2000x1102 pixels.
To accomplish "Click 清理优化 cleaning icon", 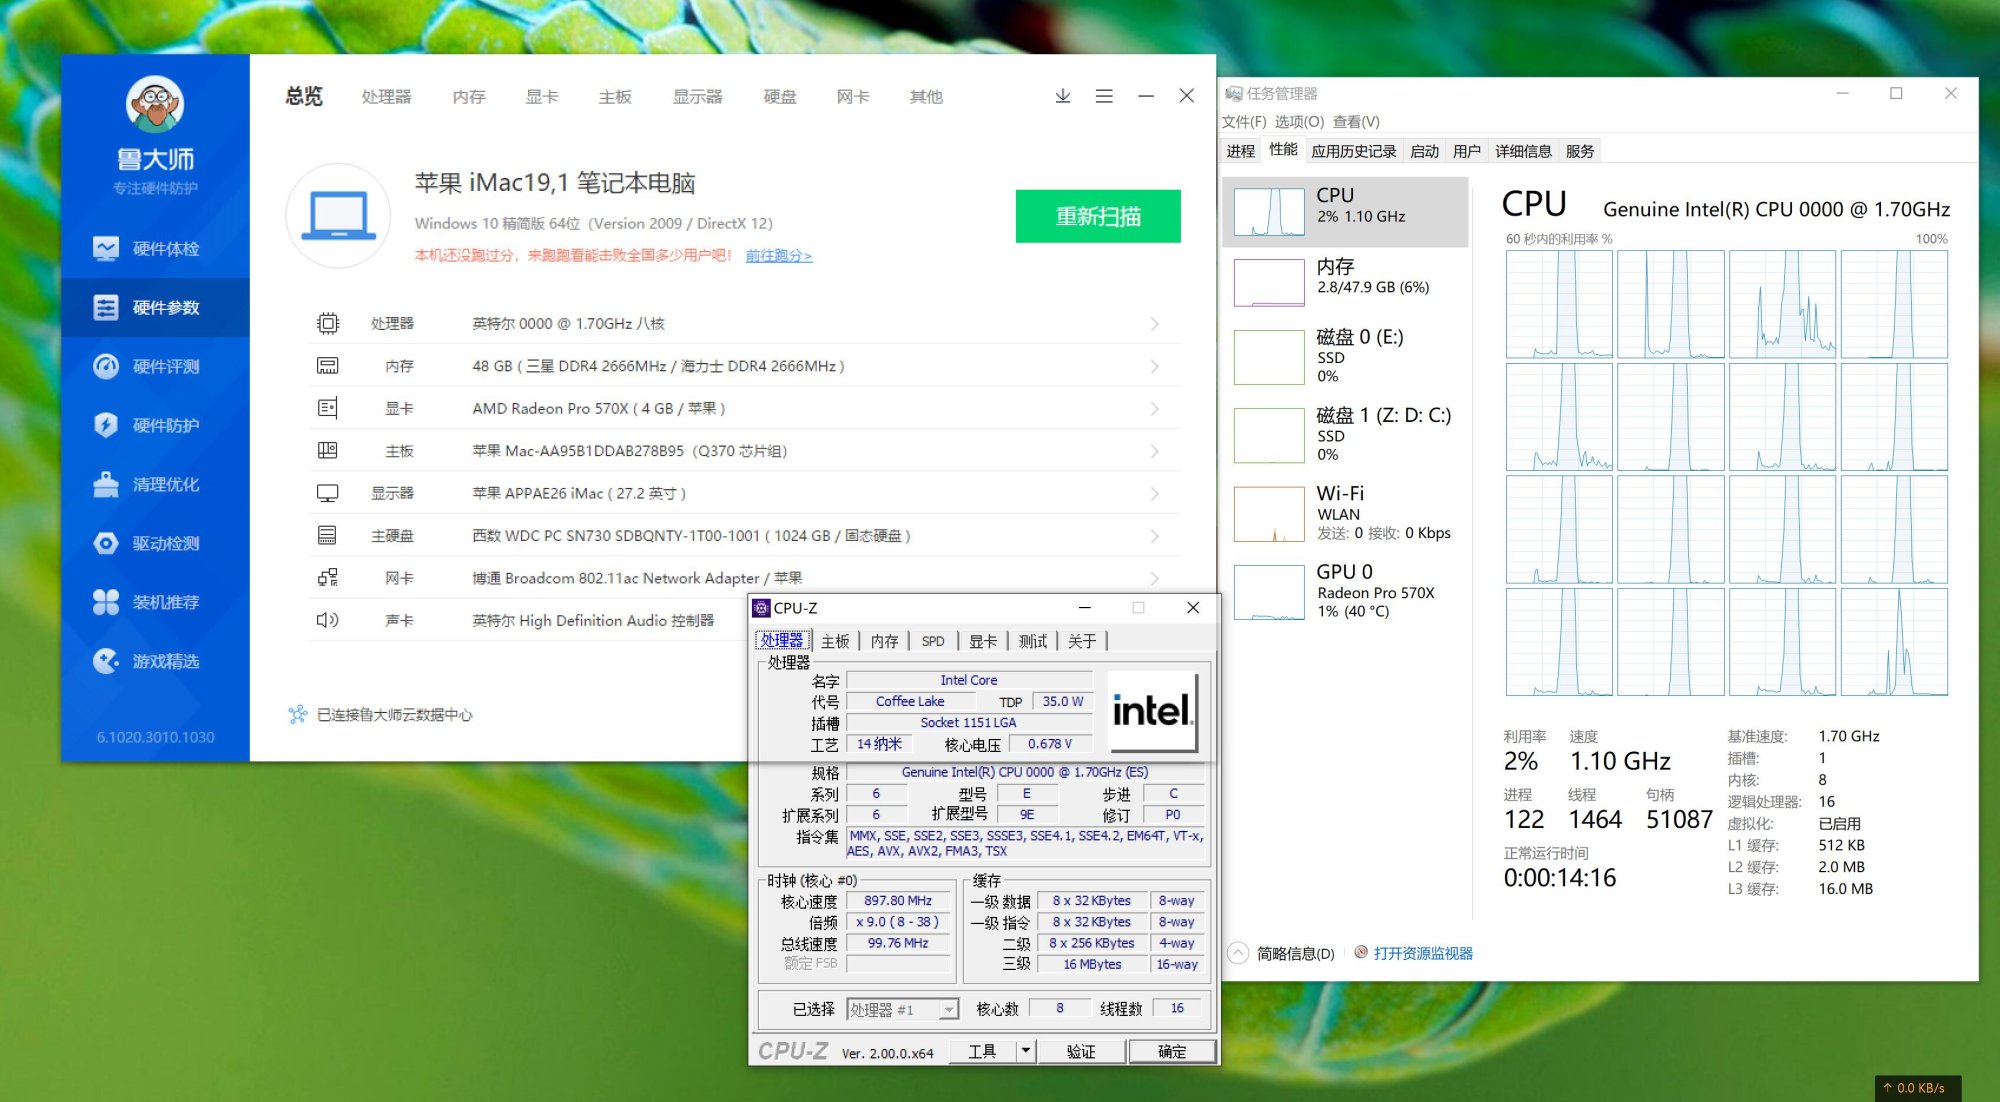I will pos(107,485).
